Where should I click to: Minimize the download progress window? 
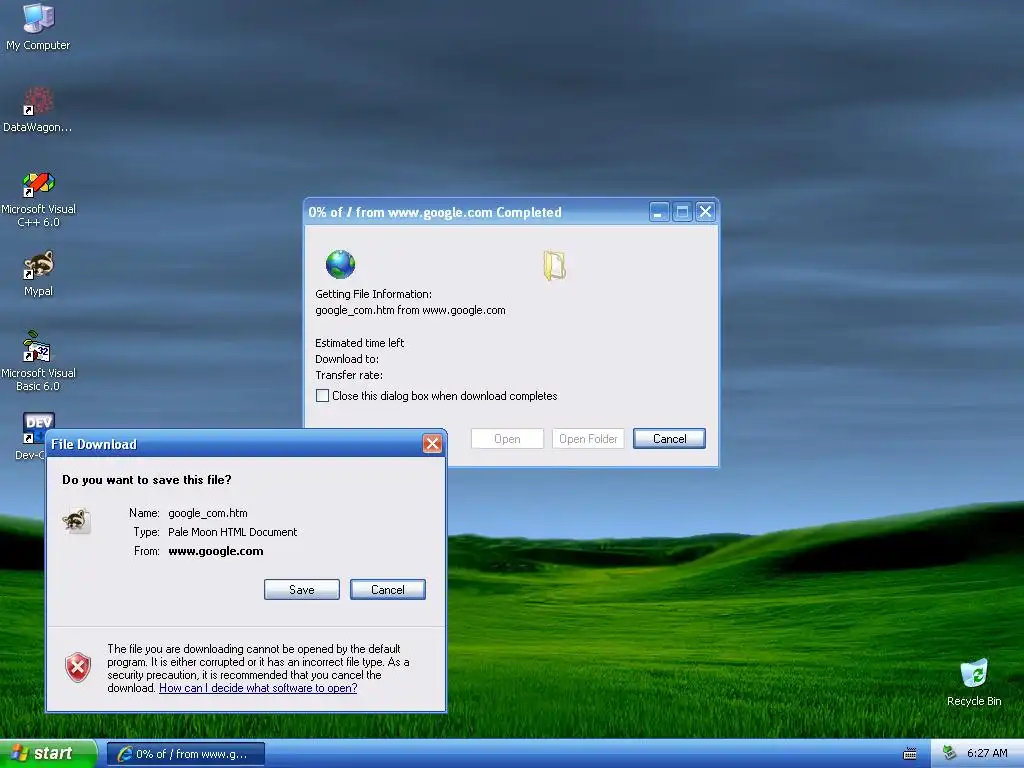coord(659,212)
